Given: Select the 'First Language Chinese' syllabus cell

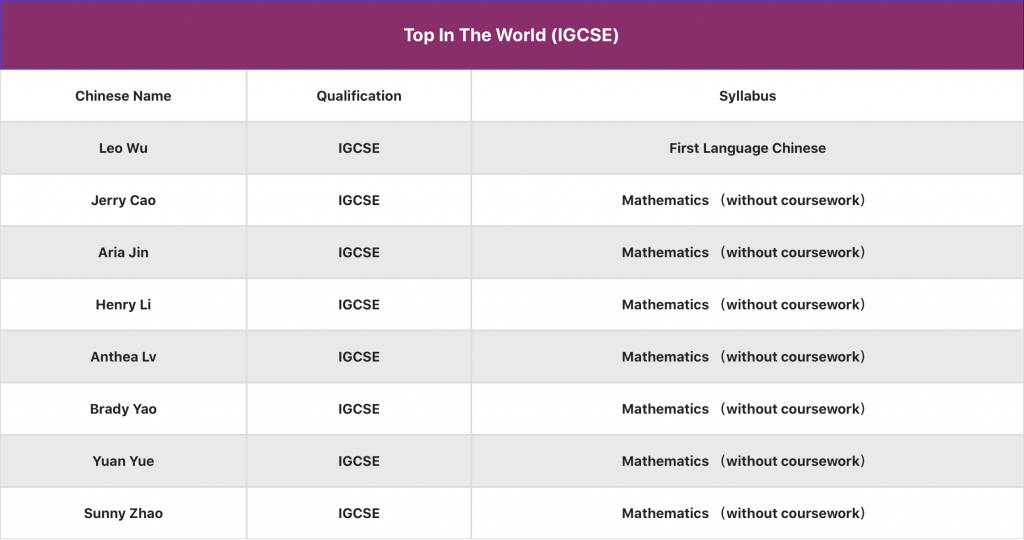Looking at the screenshot, I should [747, 148].
